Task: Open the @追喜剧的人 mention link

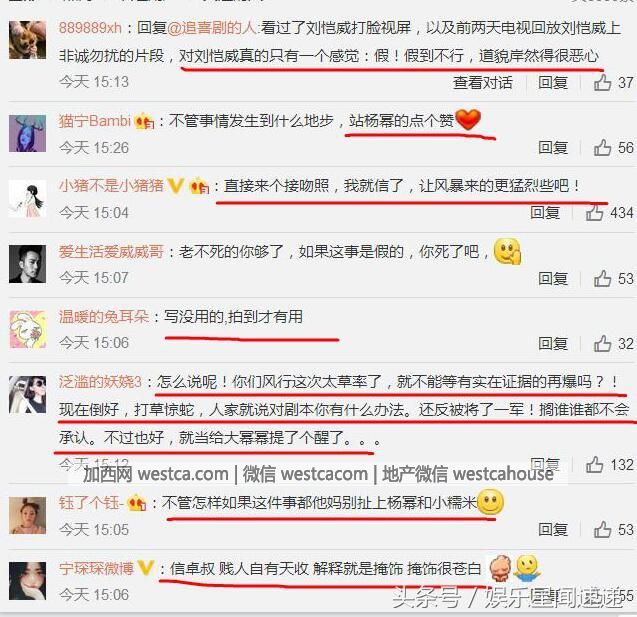Action: pos(212,28)
